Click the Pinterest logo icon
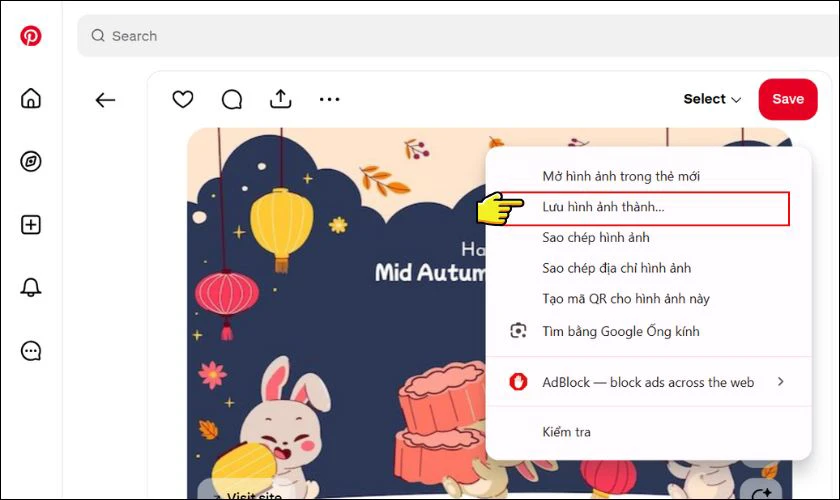Image resolution: width=840 pixels, height=500 pixels. point(31,36)
